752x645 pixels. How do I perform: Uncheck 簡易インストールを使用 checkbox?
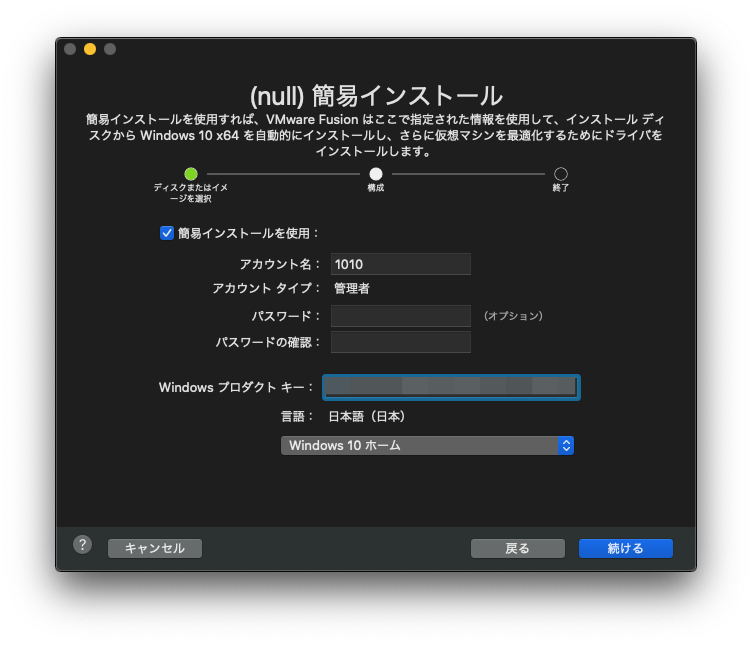[x=166, y=234]
